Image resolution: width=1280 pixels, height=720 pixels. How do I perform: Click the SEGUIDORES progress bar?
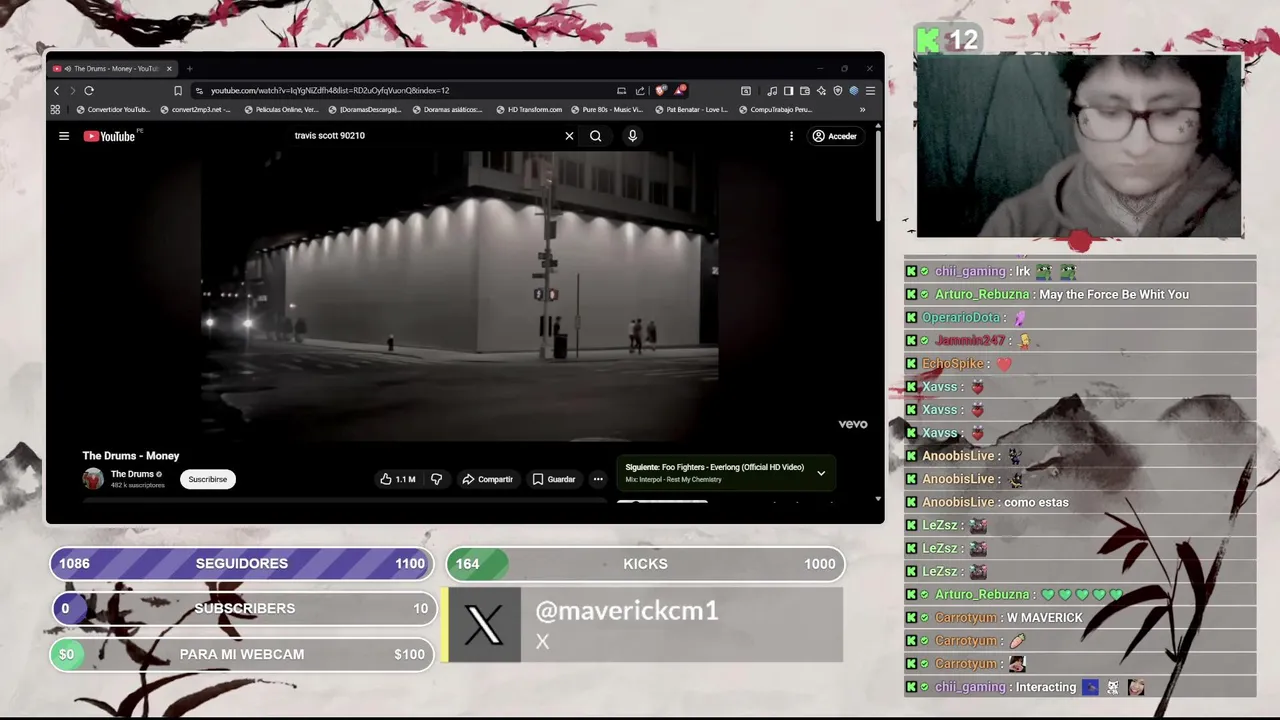[x=242, y=564]
